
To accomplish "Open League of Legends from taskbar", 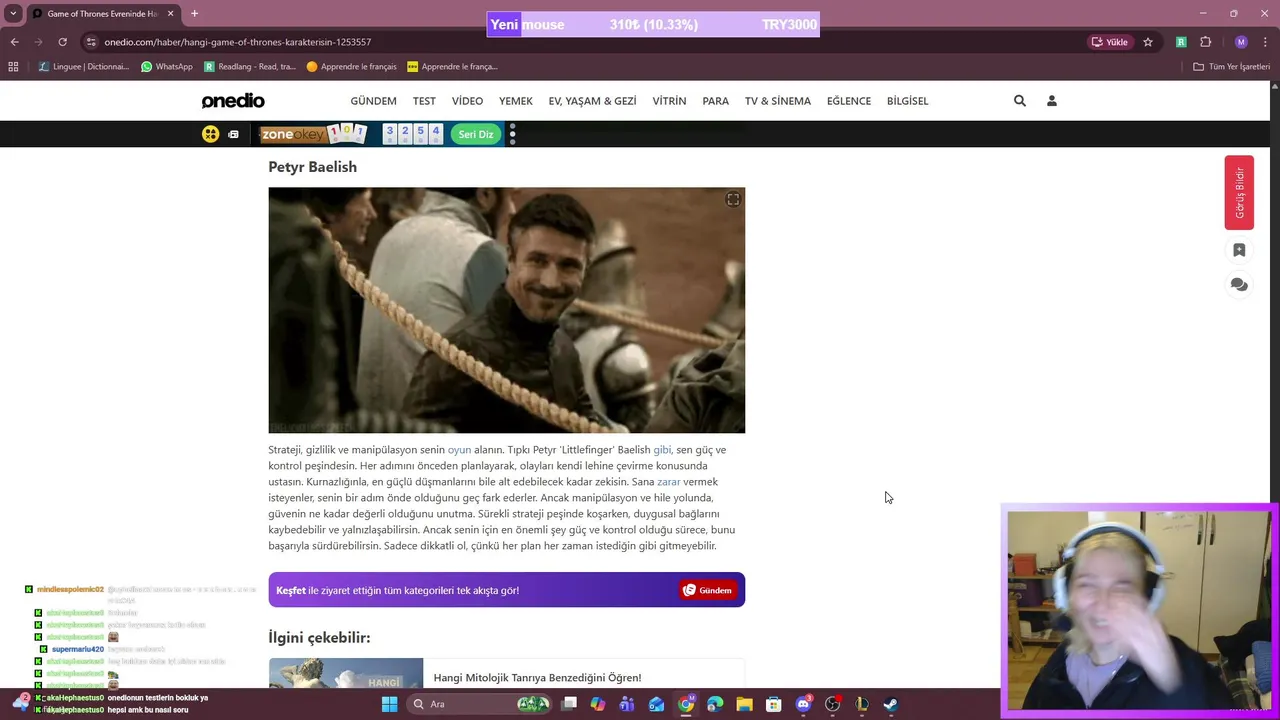I will click(861, 704).
